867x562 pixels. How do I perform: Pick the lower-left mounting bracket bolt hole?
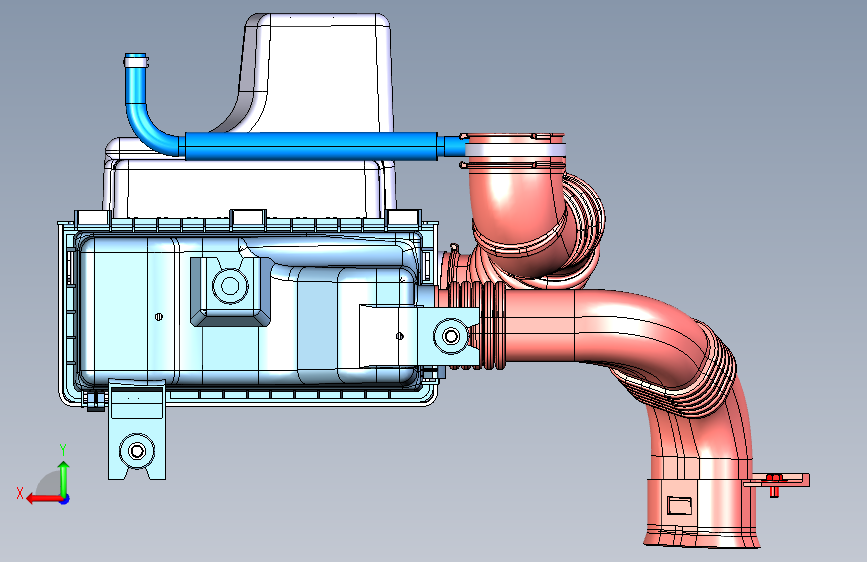point(137,451)
